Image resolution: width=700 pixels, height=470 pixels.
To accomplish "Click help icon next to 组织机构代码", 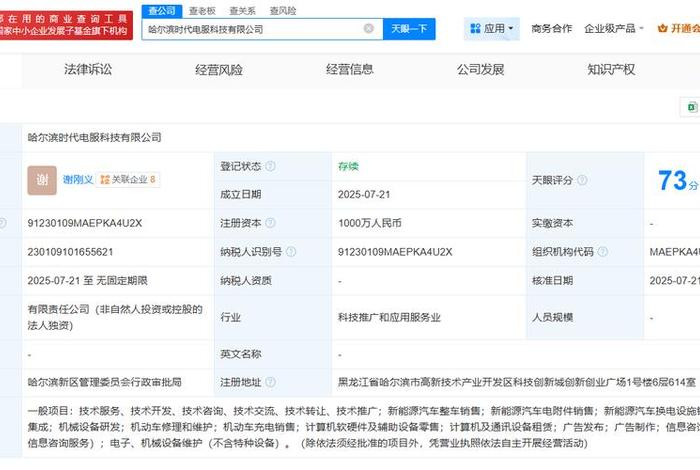I will (603, 252).
